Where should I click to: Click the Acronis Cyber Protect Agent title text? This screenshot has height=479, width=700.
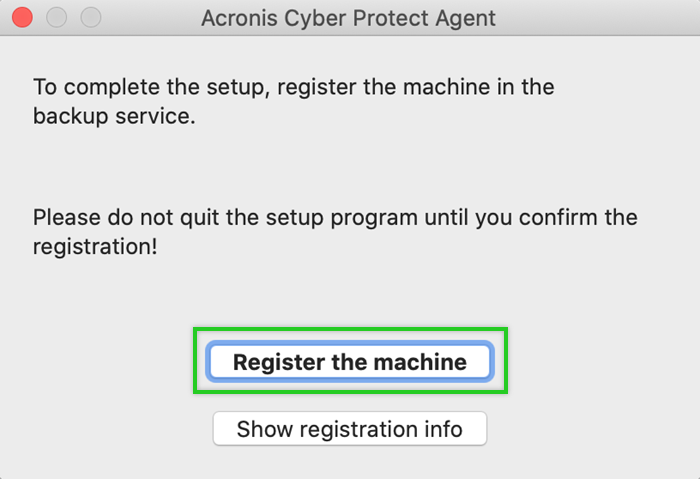coord(348,18)
